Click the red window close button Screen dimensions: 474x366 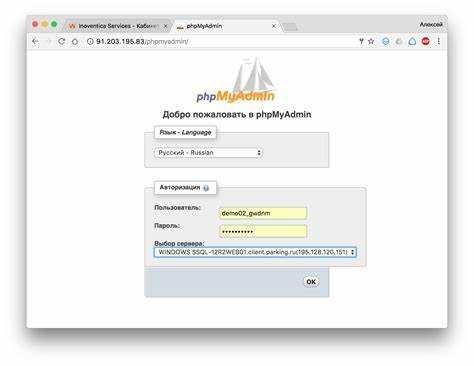(x=35, y=24)
